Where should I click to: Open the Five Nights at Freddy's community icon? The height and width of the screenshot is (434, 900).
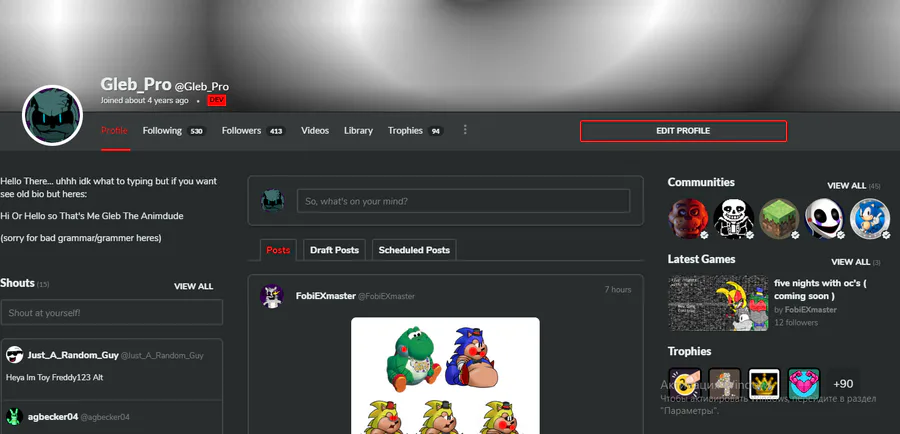tap(688, 219)
